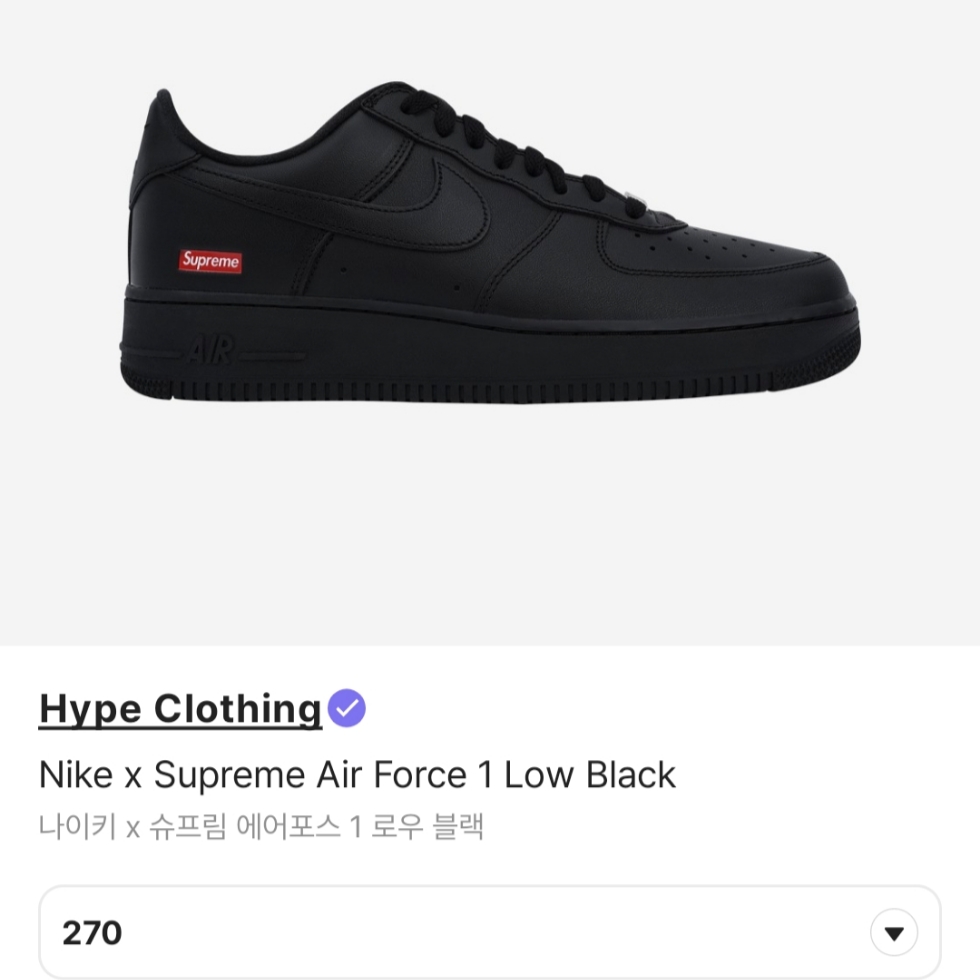980x980 pixels.
Task: Click the sneaker's side panel leather
Action: click(x=400, y=269)
